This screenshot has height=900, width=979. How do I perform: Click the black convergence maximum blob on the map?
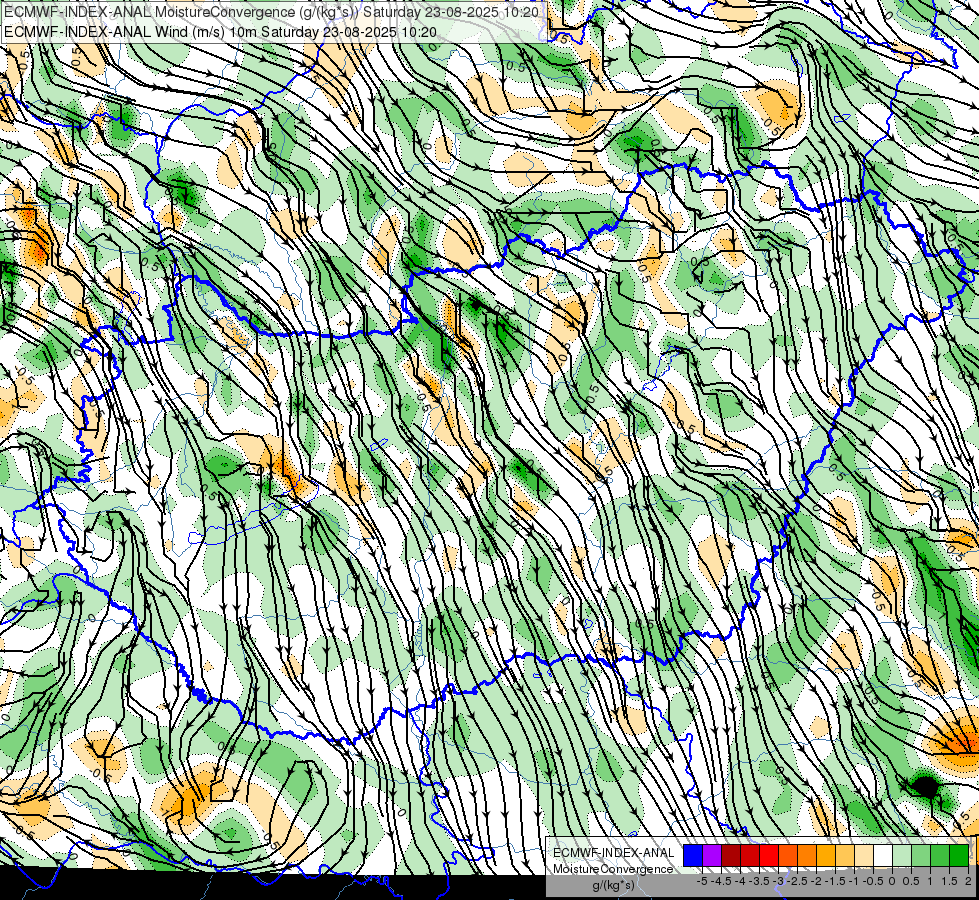(925, 787)
